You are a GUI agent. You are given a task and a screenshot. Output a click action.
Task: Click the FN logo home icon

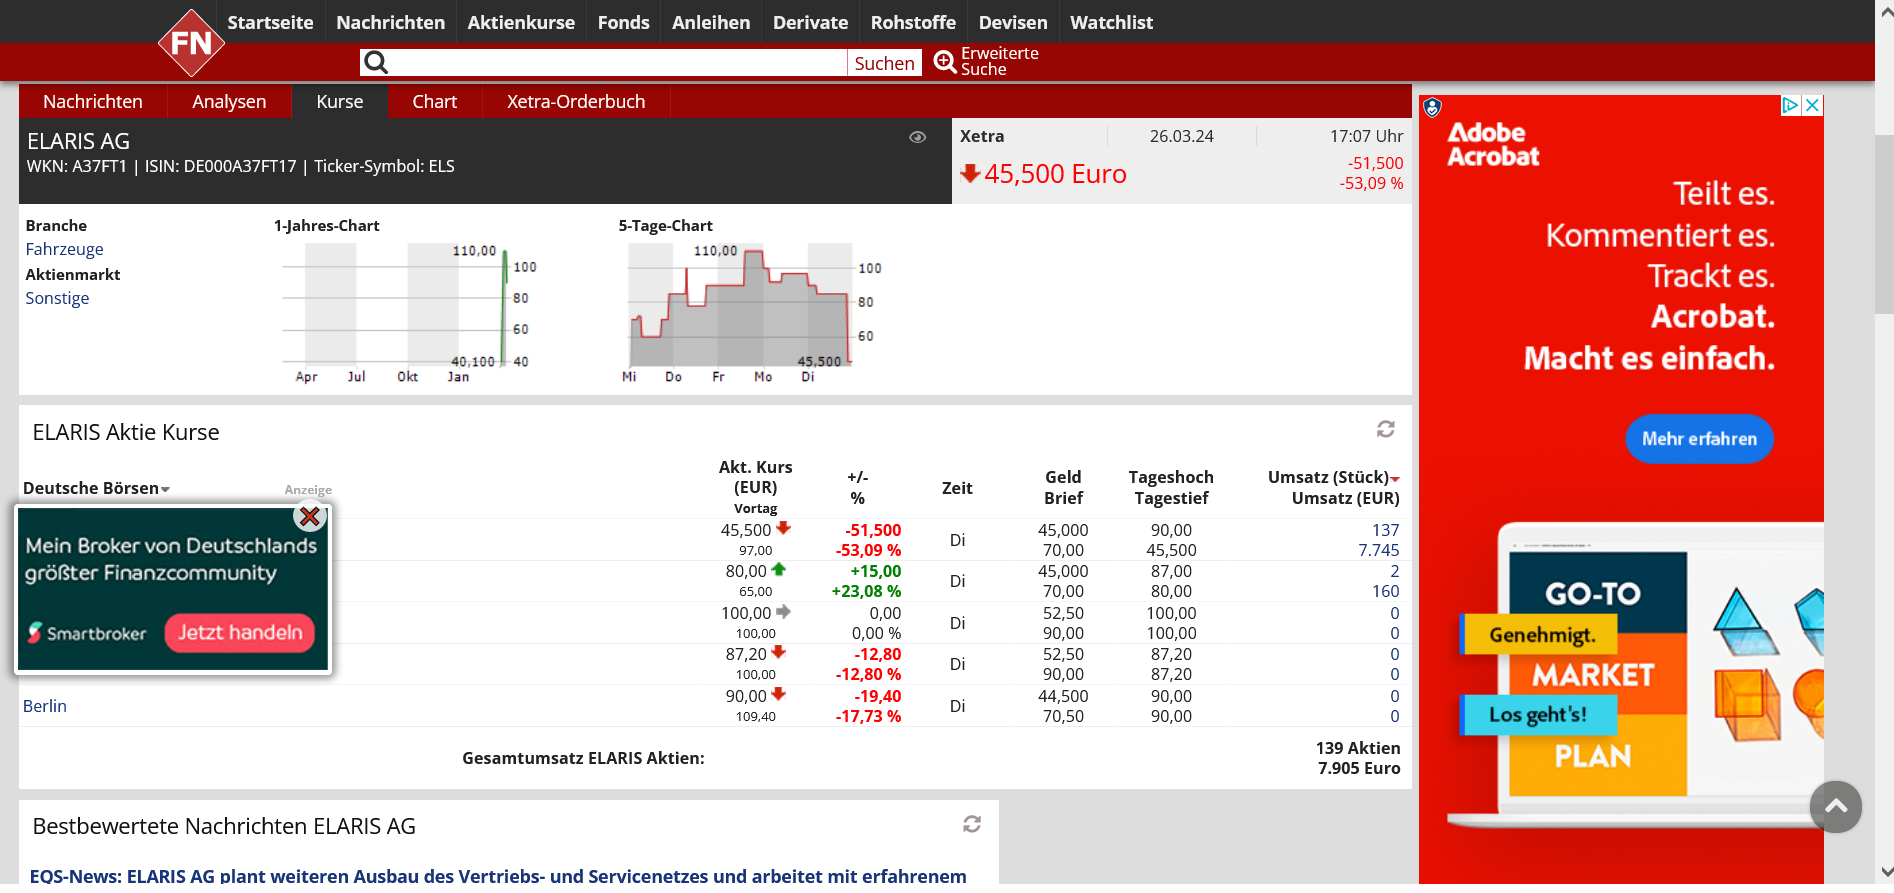click(191, 43)
